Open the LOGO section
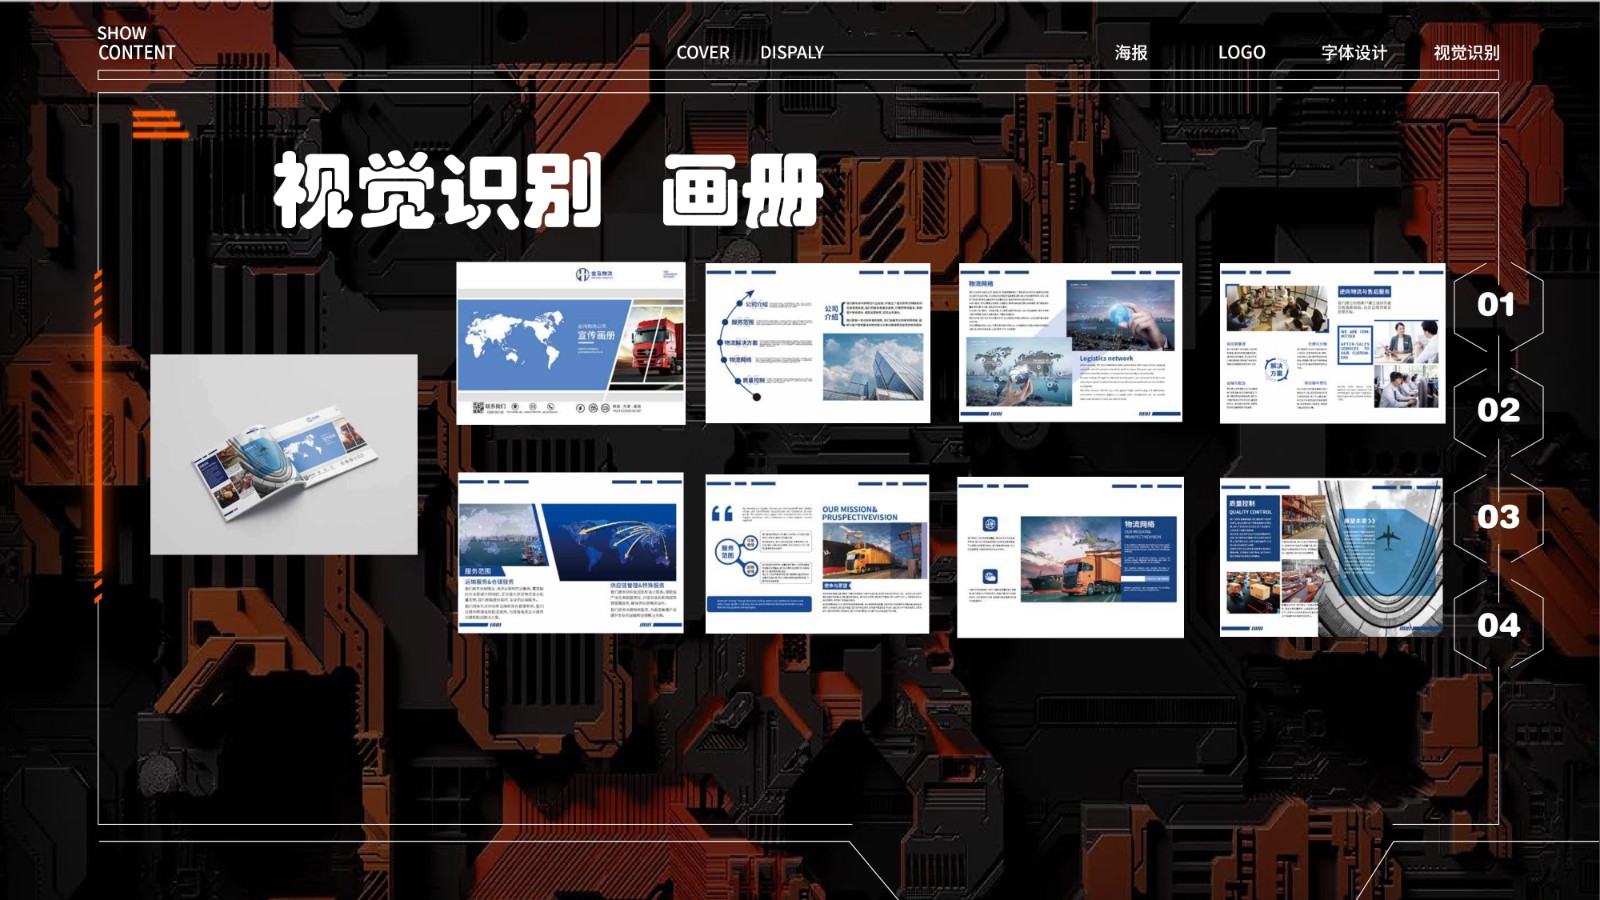 [x=1240, y=51]
